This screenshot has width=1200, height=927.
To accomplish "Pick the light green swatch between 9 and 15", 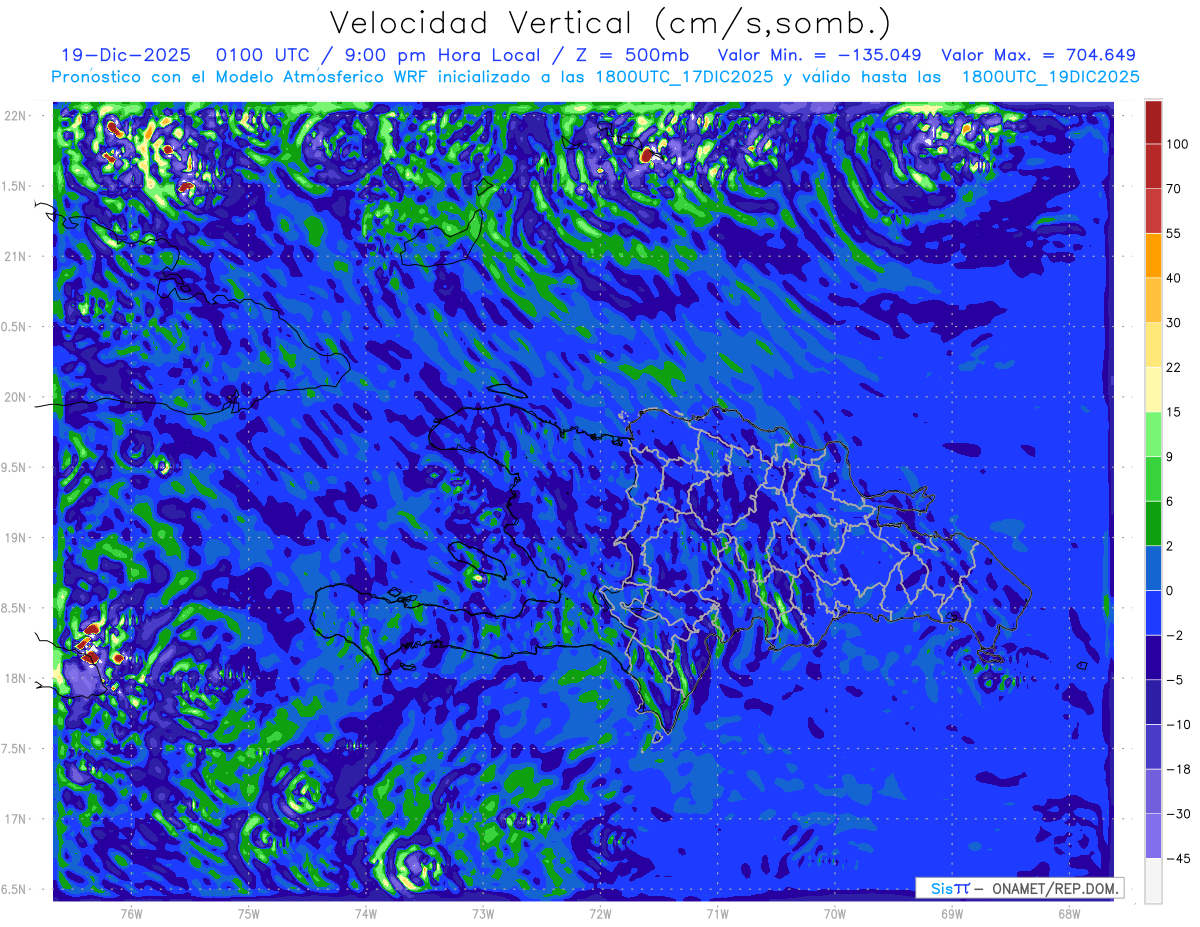I will (1153, 434).
